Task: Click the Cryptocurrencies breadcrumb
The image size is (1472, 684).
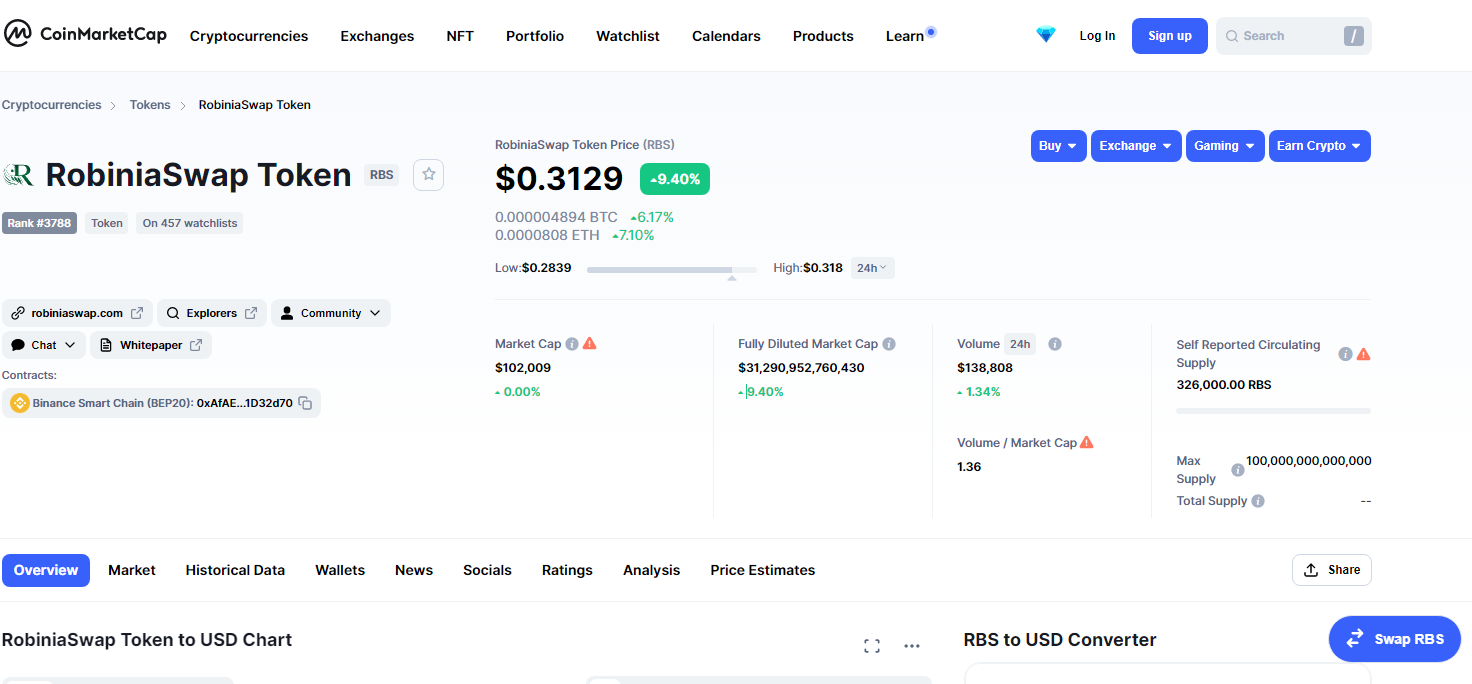Action: tap(52, 105)
